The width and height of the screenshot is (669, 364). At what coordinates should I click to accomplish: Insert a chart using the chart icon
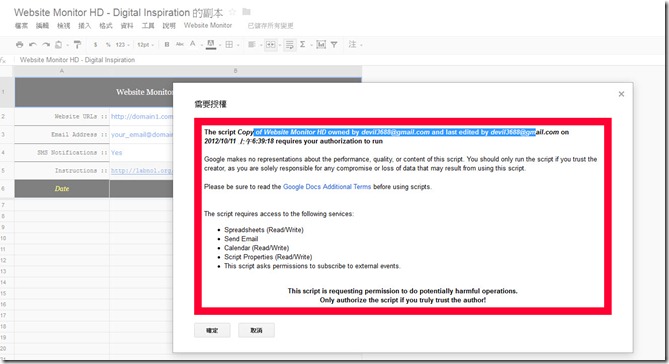(321, 44)
